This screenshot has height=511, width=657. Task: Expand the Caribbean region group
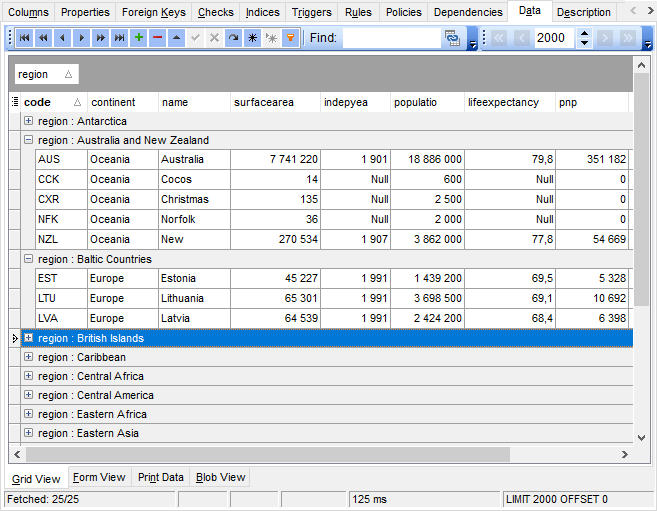click(x=28, y=357)
